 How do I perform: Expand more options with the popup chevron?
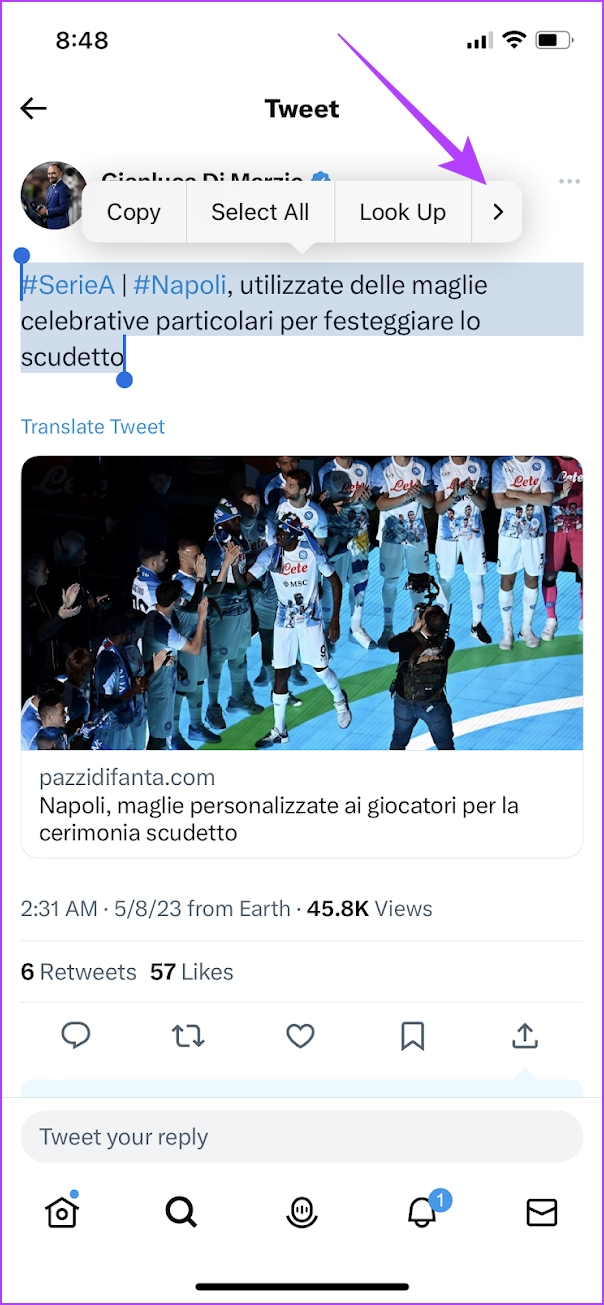[498, 212]
